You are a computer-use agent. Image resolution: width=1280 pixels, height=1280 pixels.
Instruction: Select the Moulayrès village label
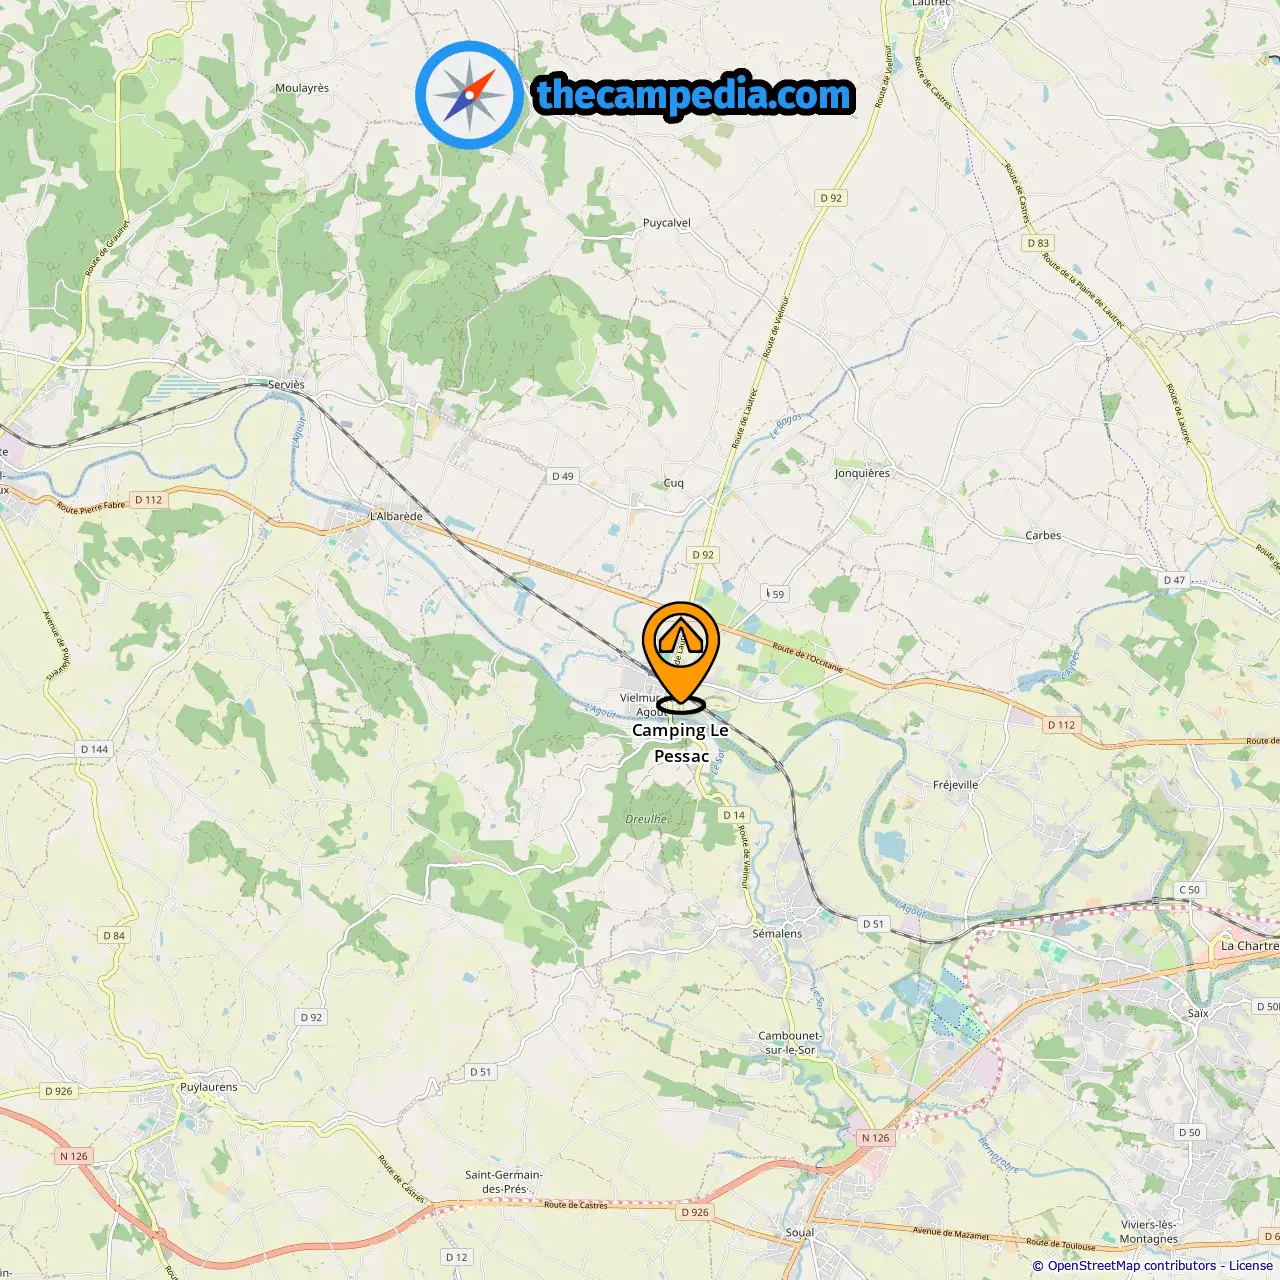pyautogui.click(x=302, y=88)
